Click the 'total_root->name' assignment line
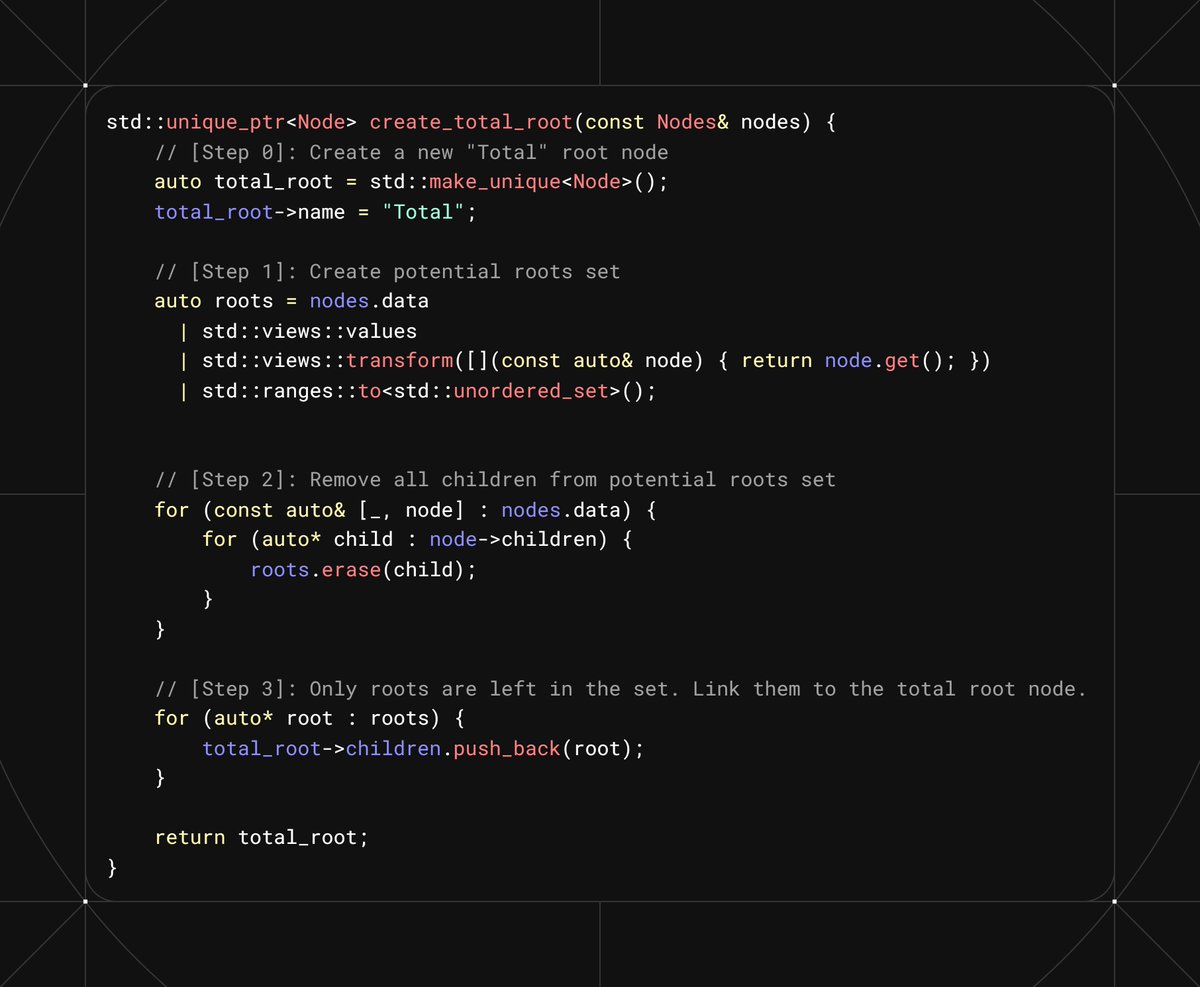The height and width of the screenshot is (987, 1200). tap(316, 212)
